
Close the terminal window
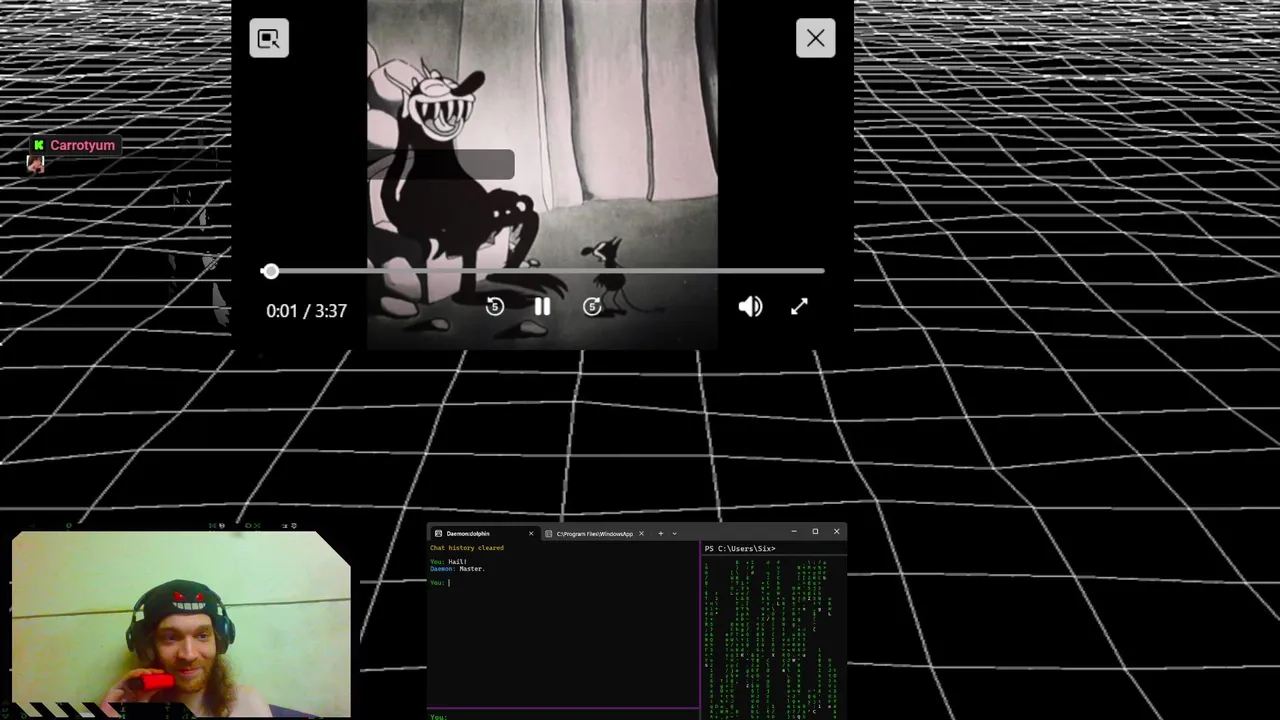[837, 531]
